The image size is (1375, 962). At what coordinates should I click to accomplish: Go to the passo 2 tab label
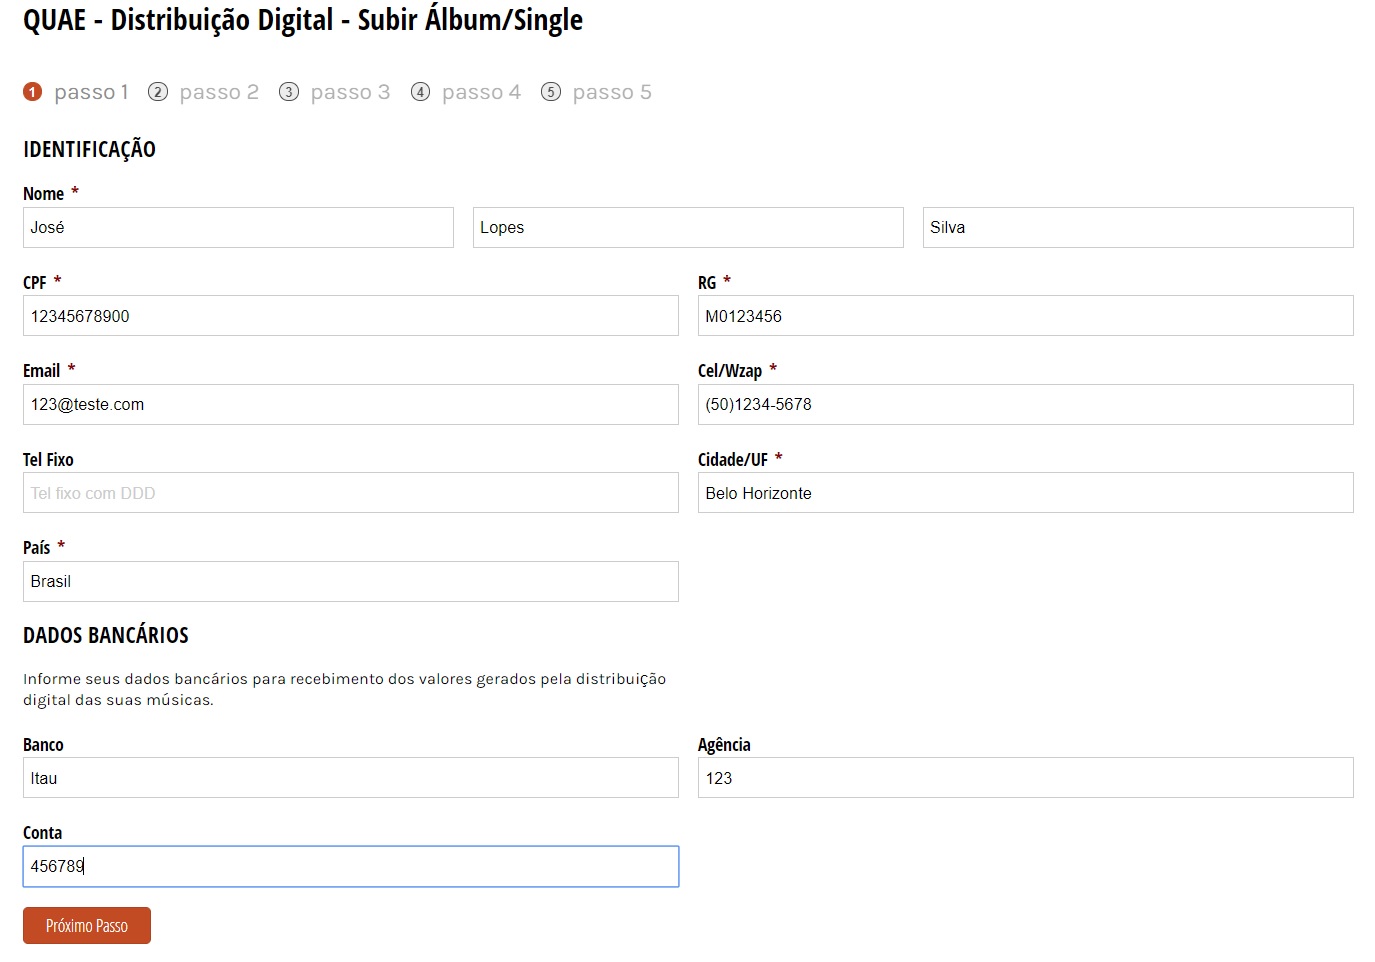(219, 92)
